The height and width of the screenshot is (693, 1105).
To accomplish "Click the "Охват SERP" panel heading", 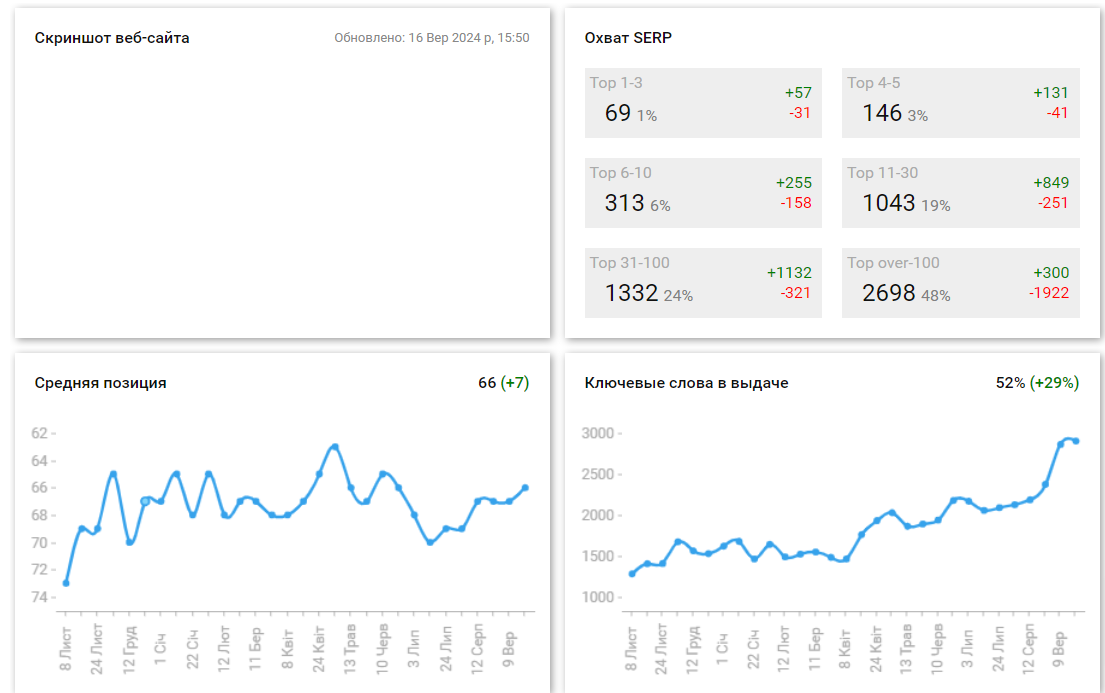I will pos(628,38).
